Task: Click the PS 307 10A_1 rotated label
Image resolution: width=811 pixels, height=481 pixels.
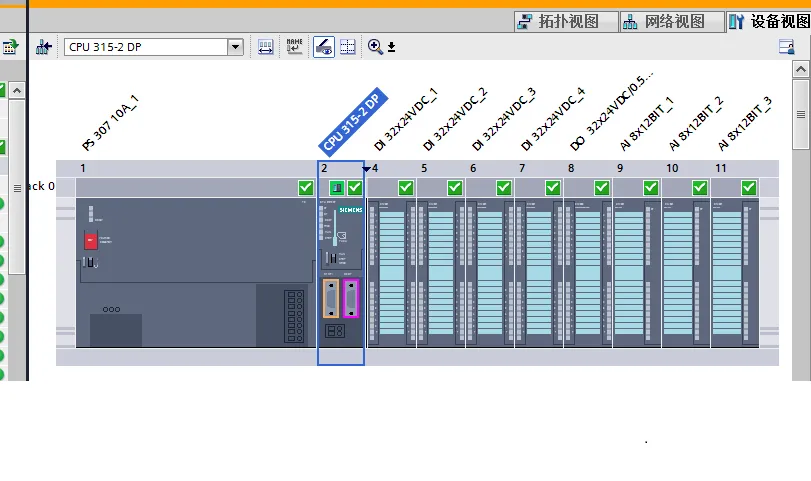Action: [x=110, y=123]
